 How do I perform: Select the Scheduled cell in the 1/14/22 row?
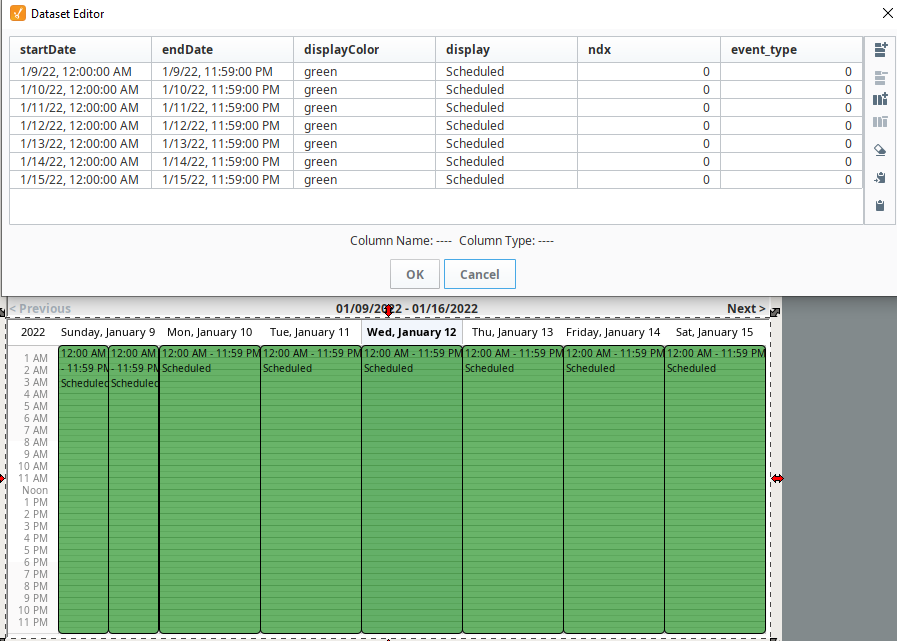point(506,162)
